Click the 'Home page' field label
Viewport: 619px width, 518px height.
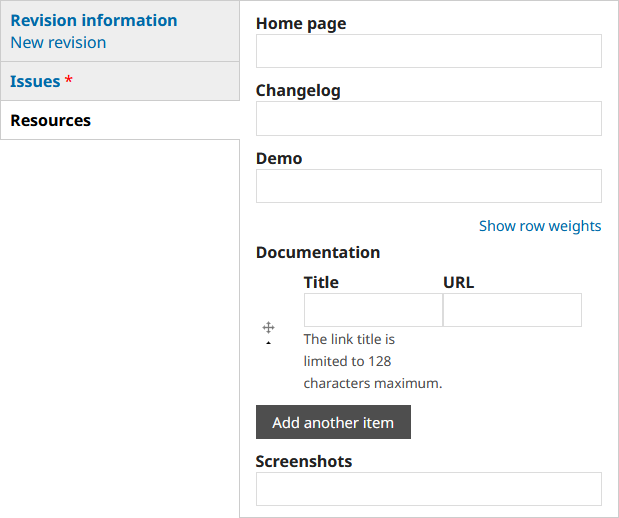301,24
